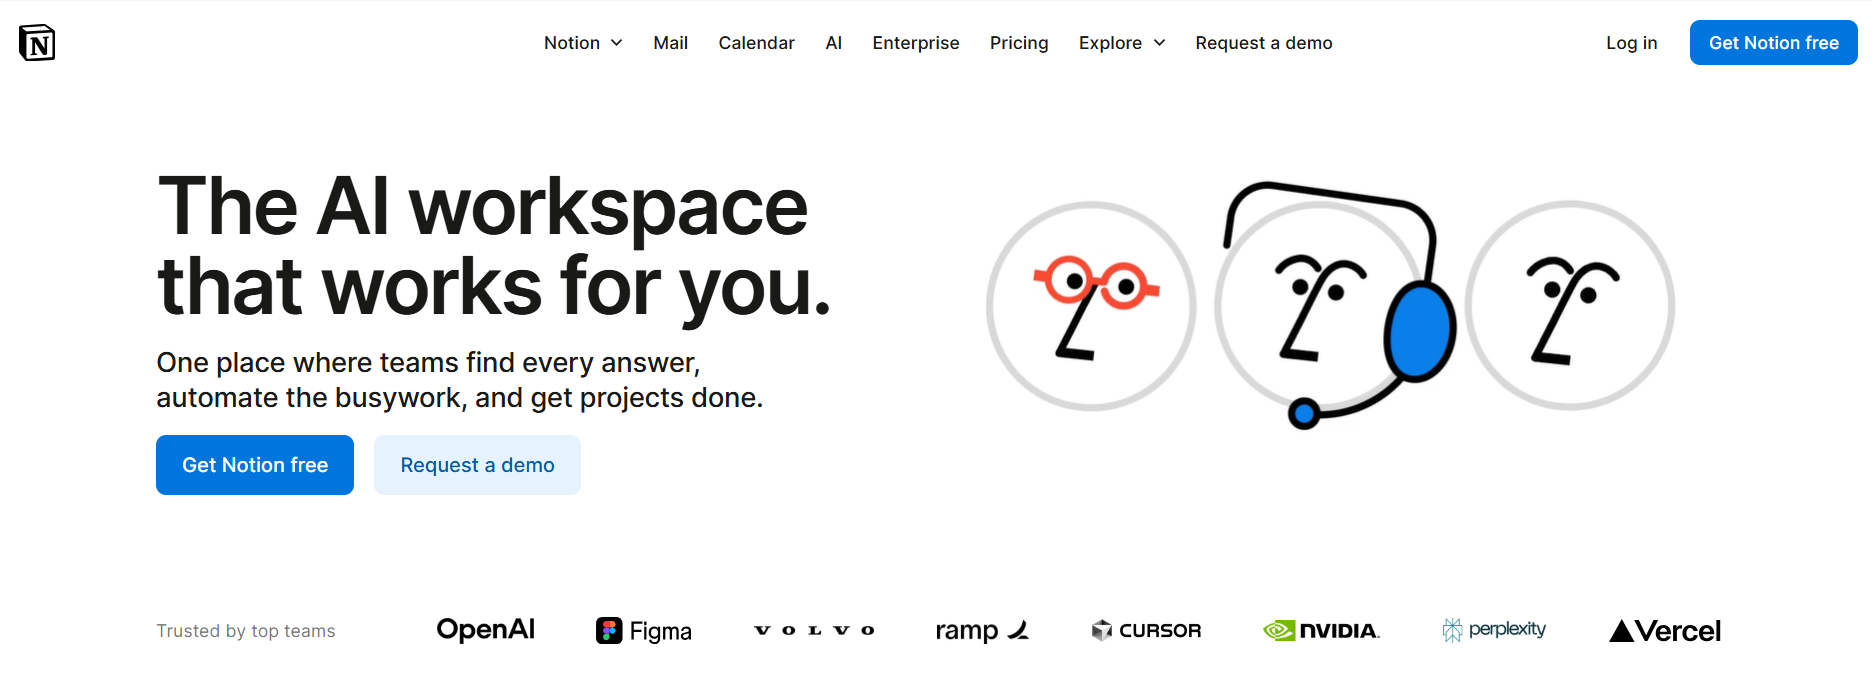Click the NVIDIA logo
Screen dimensions: 1872x675
point(1321,631)
